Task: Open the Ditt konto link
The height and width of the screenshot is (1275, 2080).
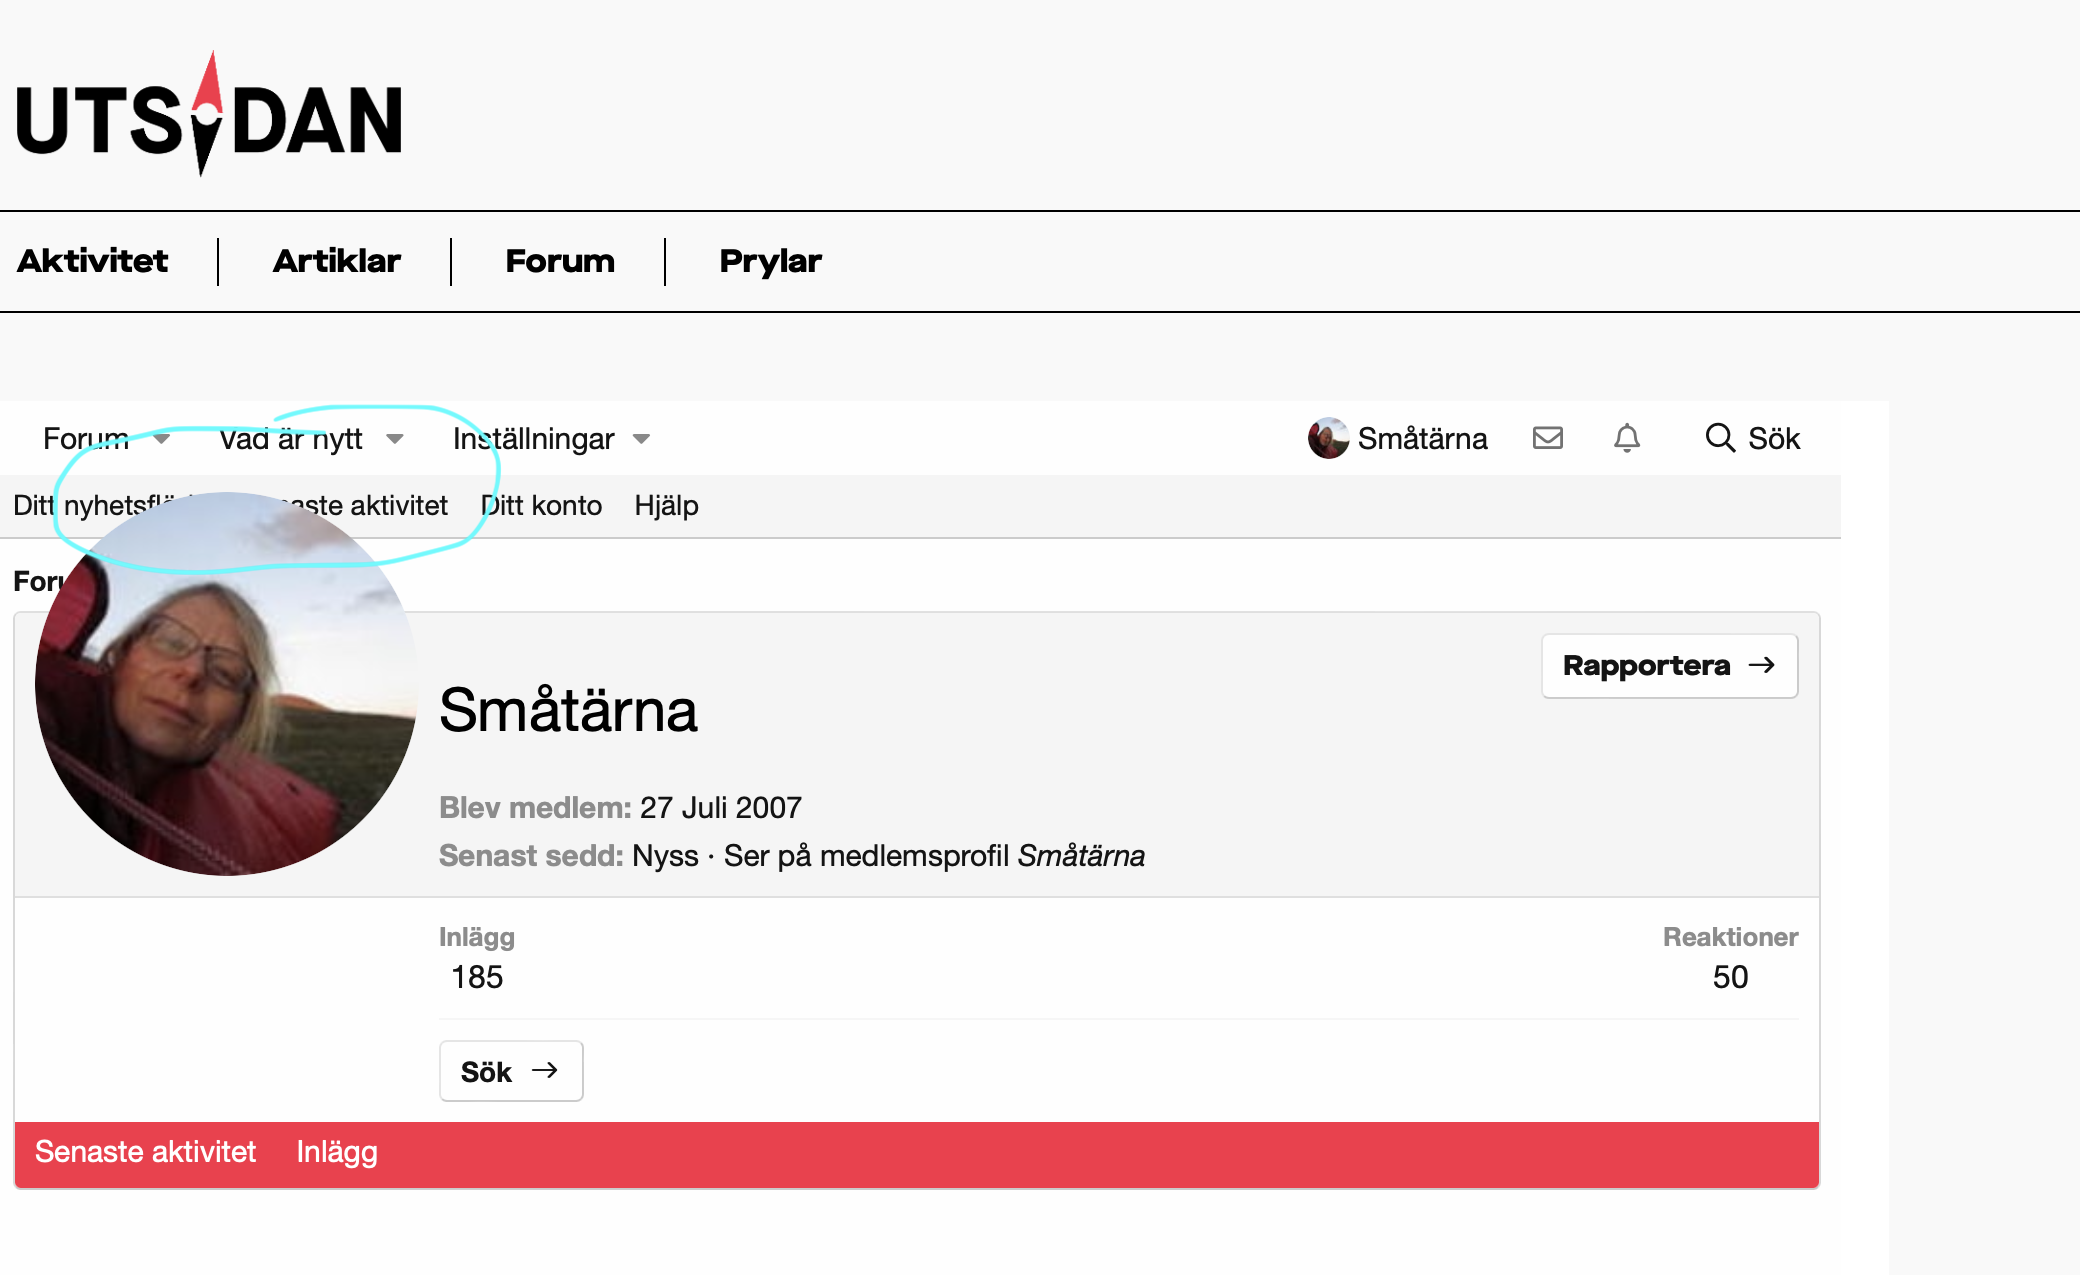Action: 543,506
